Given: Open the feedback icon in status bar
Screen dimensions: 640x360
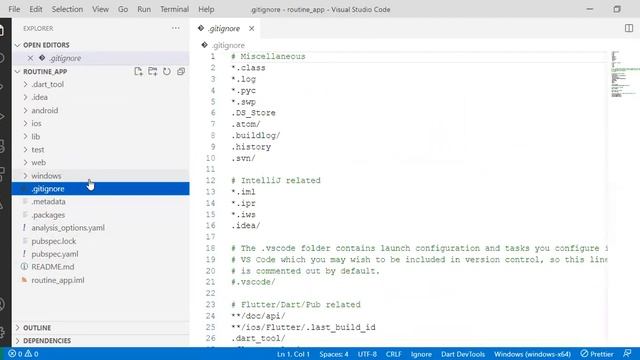Looking at the screenshot, I should (x=627, y=353).
